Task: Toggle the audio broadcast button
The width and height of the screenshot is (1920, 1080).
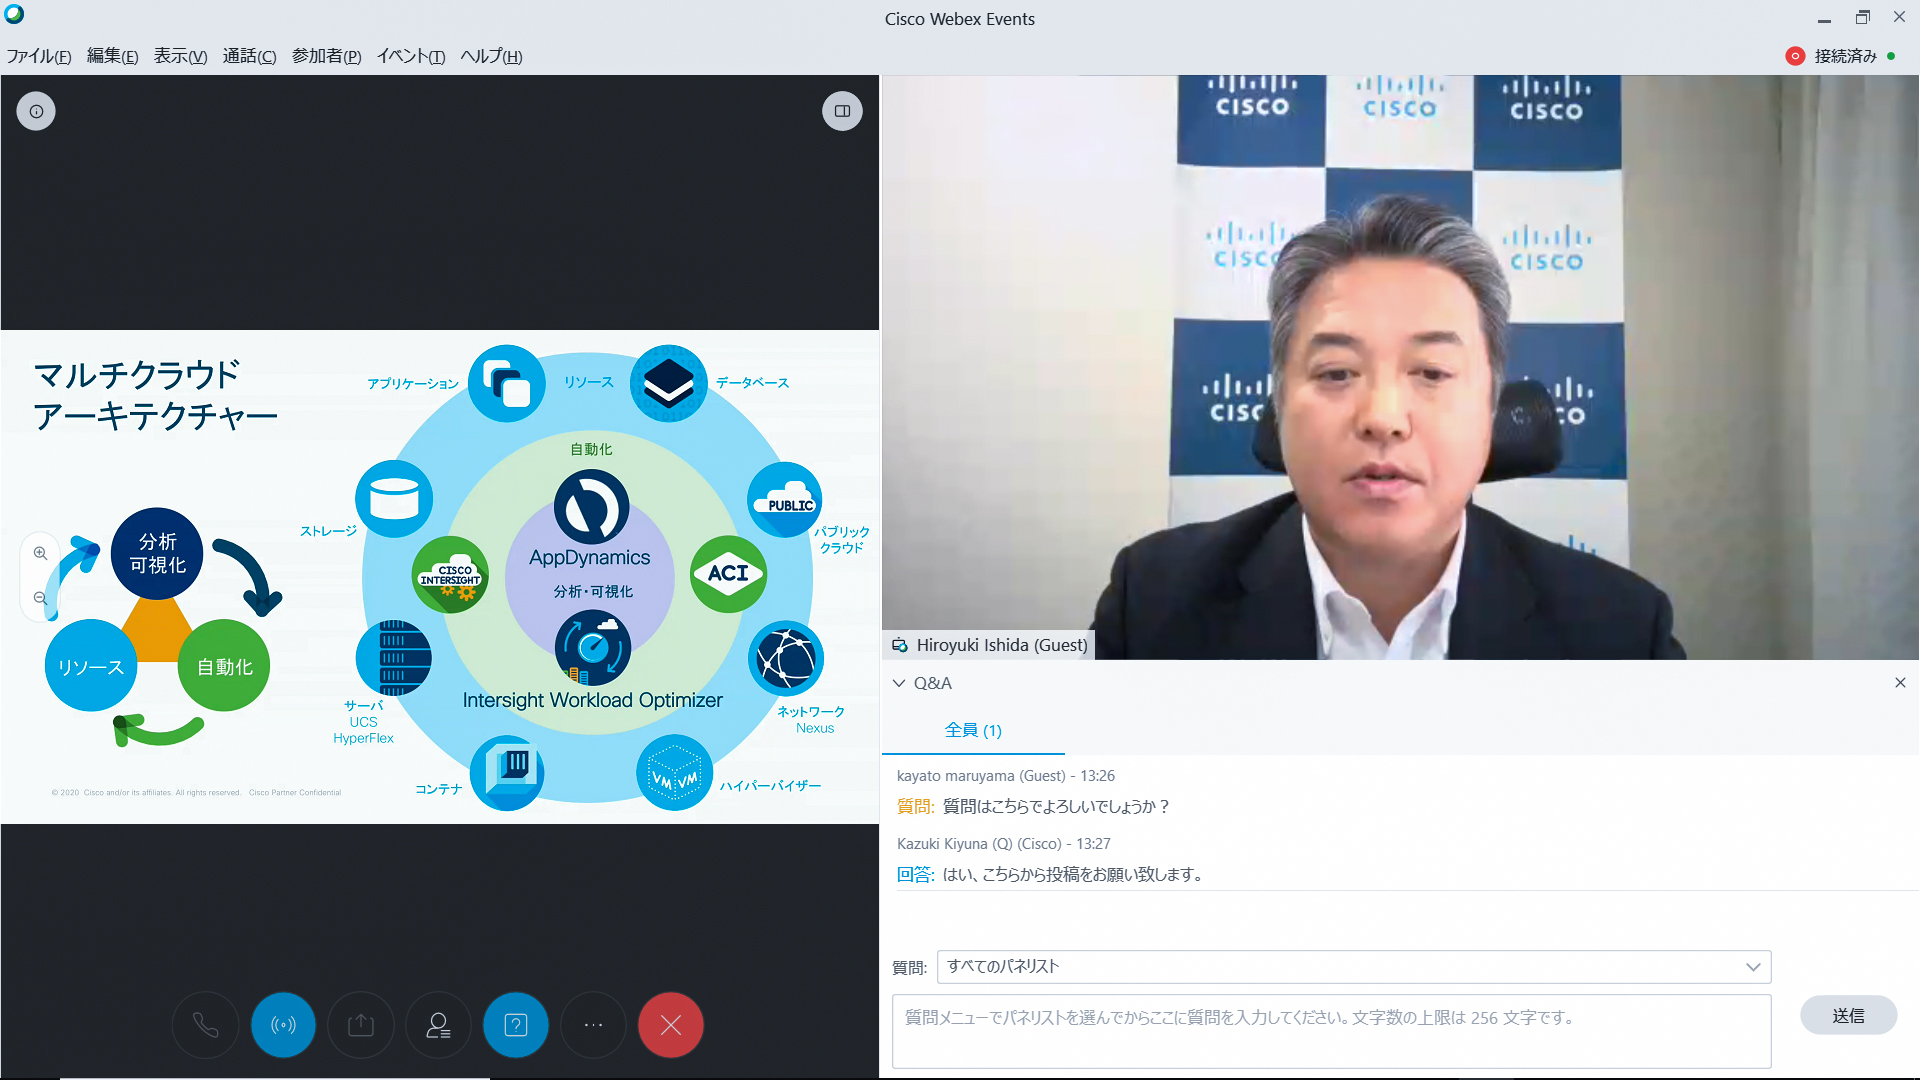Action: coord(283,1025)
